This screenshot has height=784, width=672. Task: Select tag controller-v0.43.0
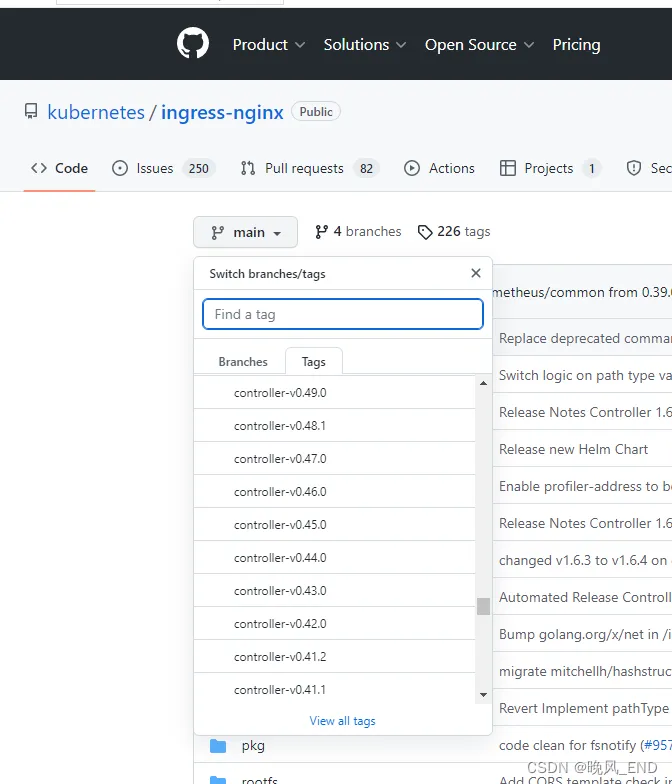coord(334,590)
